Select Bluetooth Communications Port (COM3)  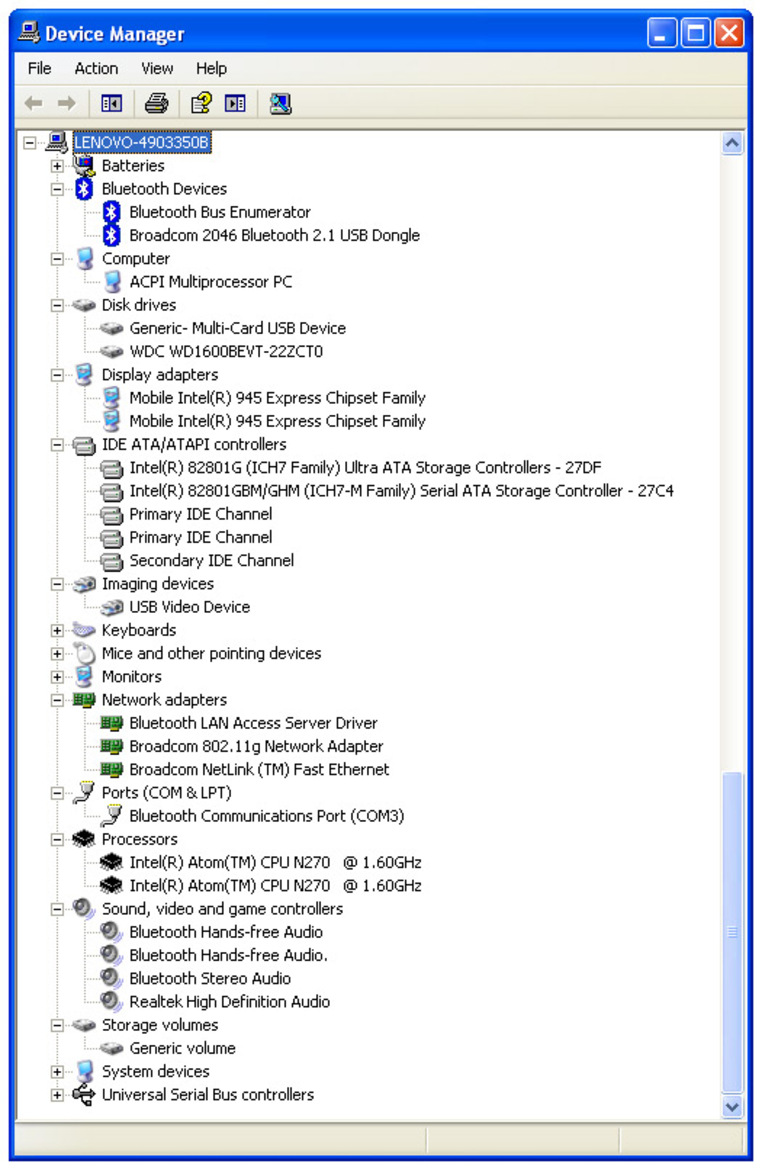(x=266, y=816)
